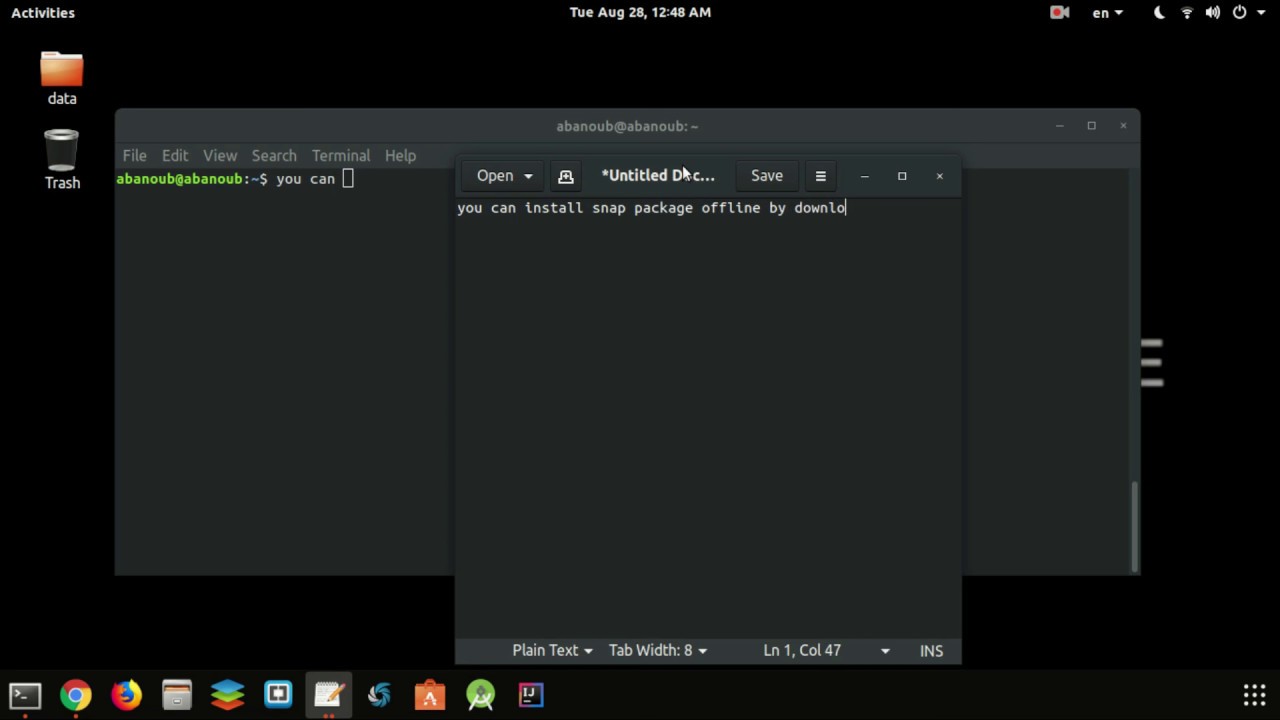
Task: Launch IntelliJ IDEA from the dock
Action: 531,695
